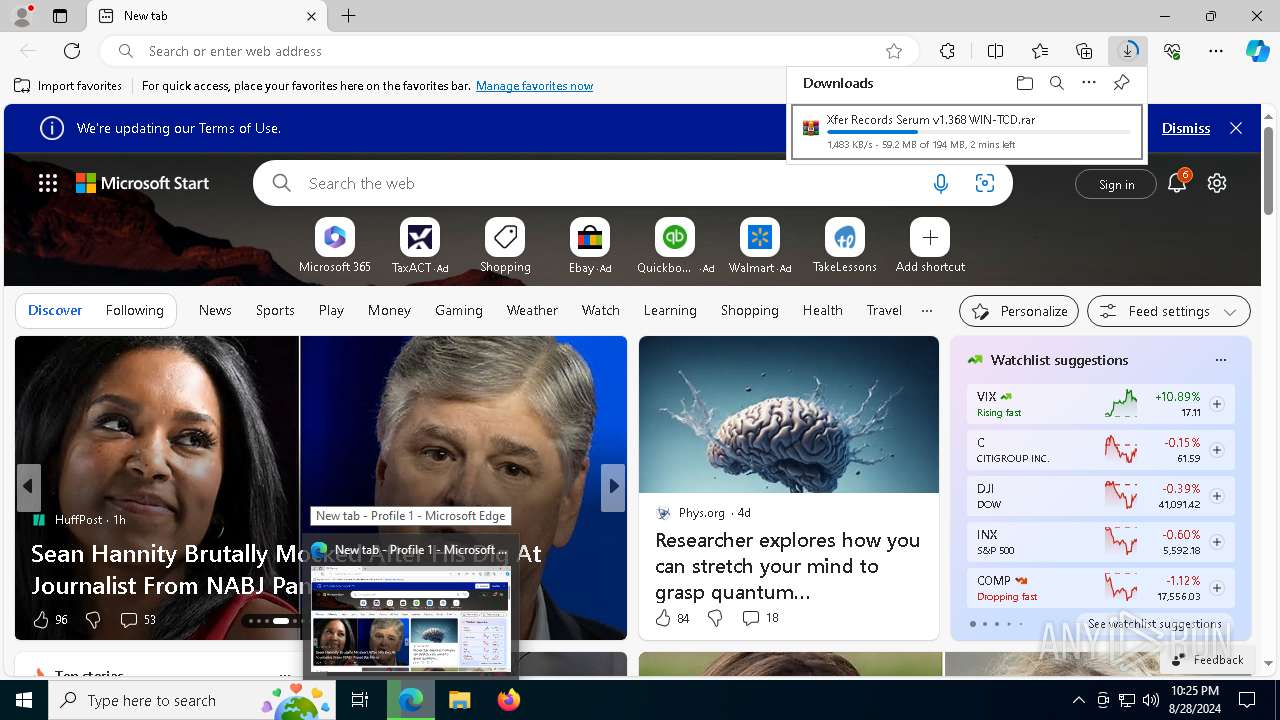Dislike the Phys.org quantum article

715,618
